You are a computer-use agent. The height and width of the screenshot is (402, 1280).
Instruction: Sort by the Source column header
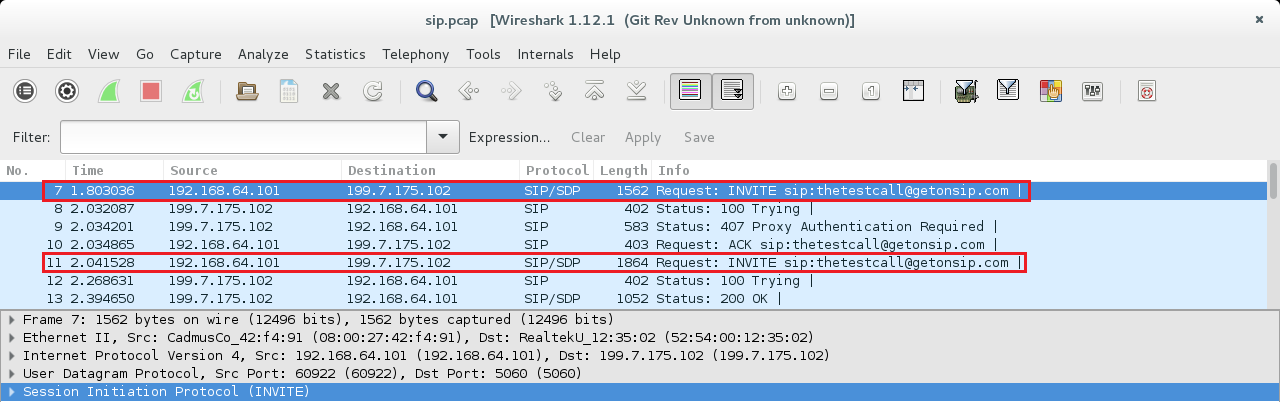(252, 170)
